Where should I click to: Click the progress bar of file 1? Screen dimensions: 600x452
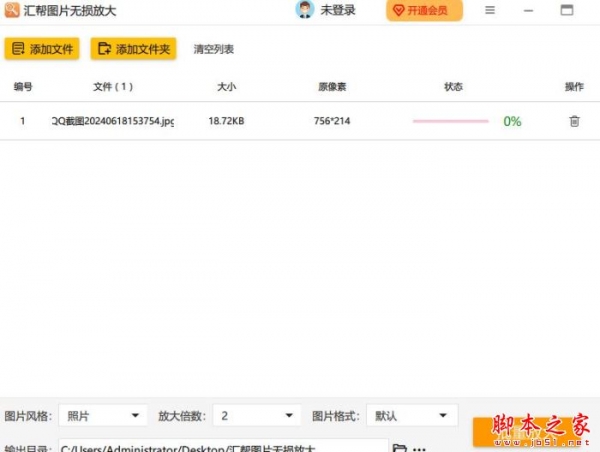tap(451, 121)
